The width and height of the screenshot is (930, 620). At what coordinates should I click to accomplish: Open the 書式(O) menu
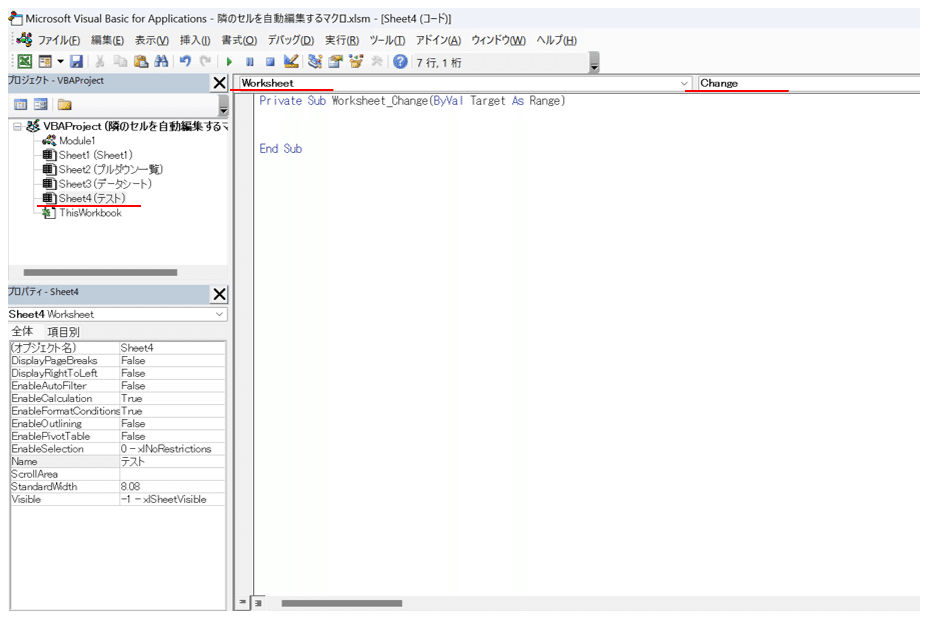click(x=239, y=40)
